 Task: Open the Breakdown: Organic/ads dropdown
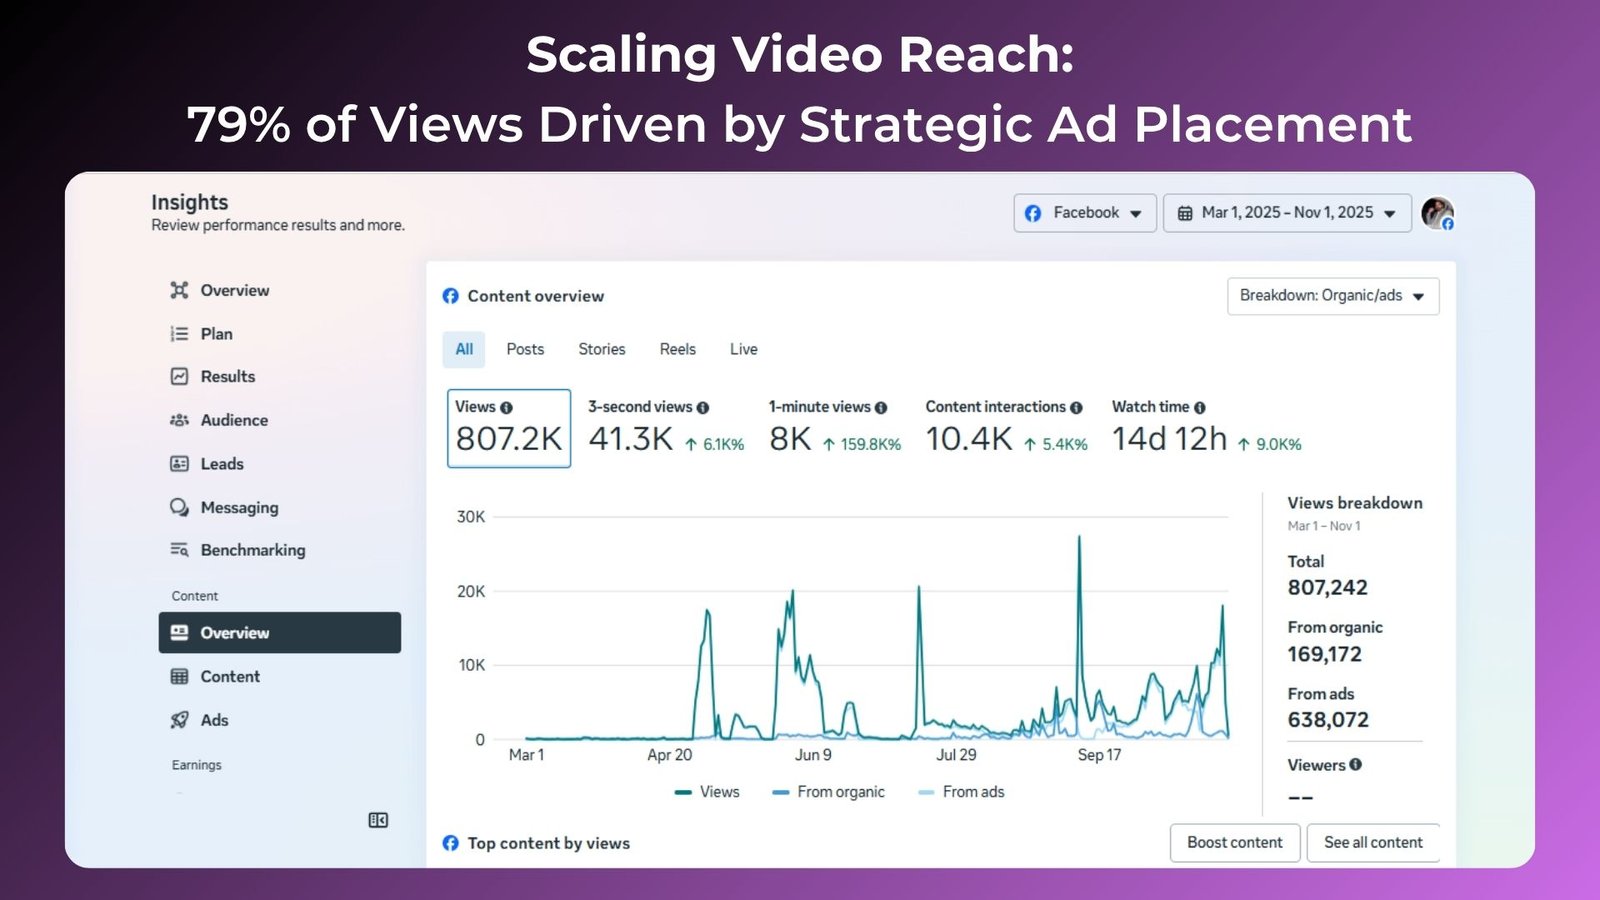coord(1332,296)
